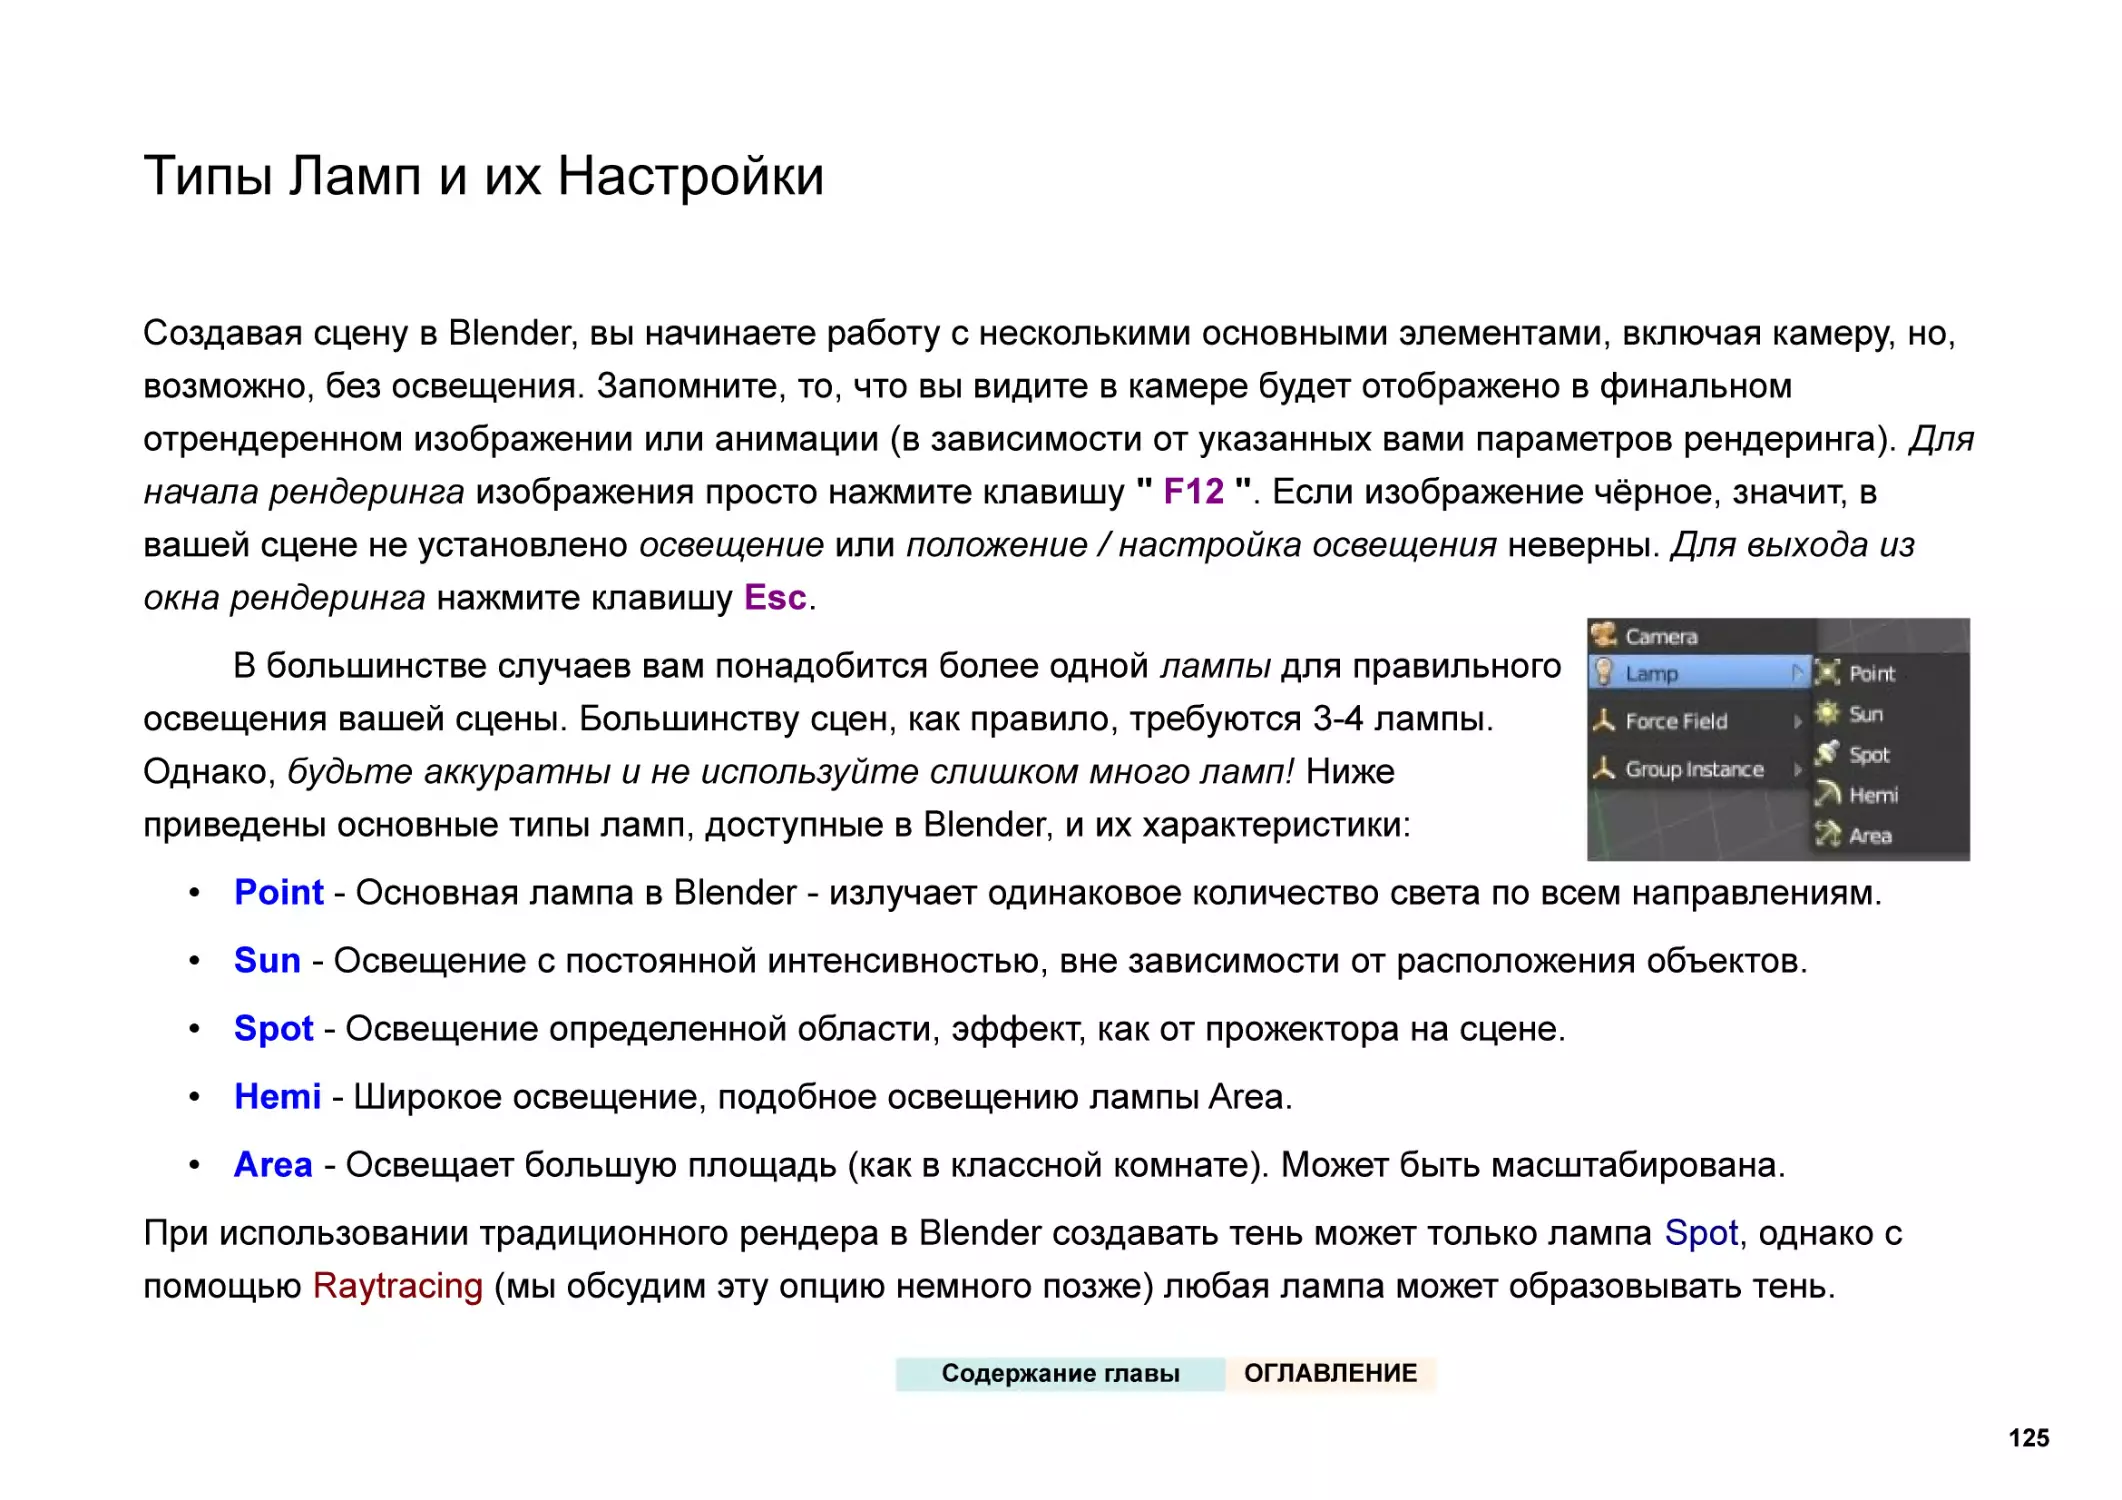2122x1500 pixels.
Task: Open the Содержание главы link
Action: click(x=1060, y=1373)
